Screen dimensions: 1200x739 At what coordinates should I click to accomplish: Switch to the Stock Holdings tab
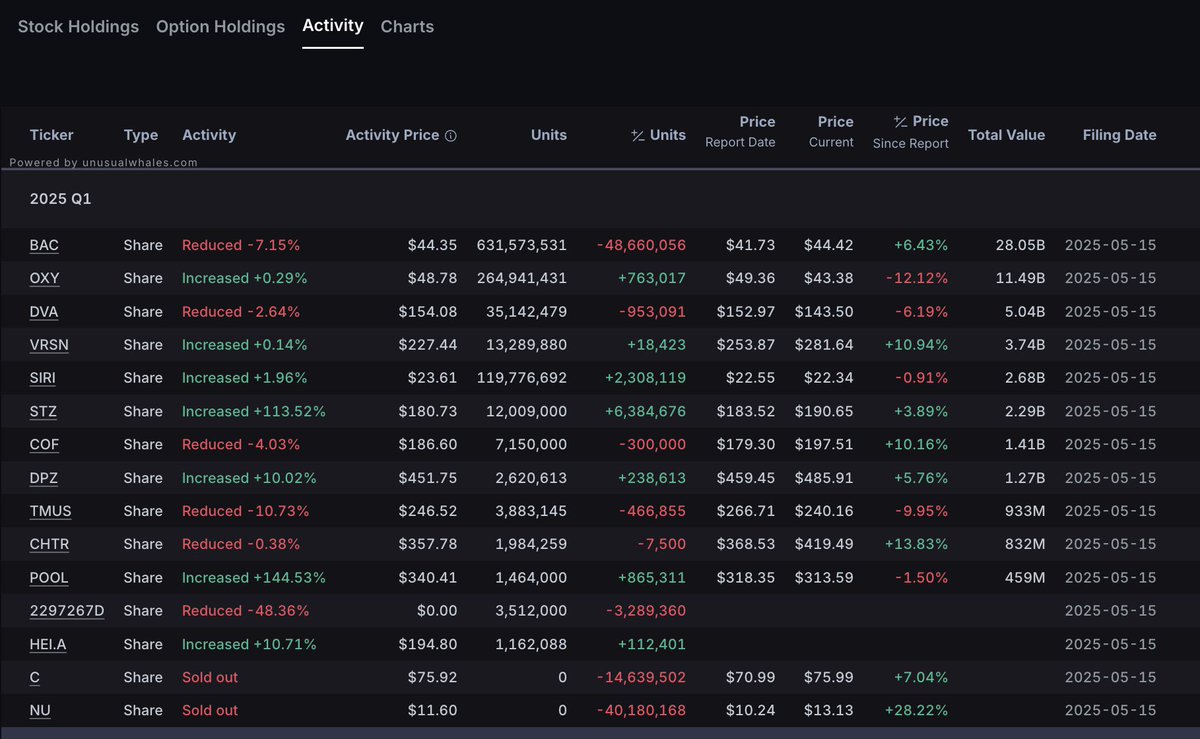(78, 27)
